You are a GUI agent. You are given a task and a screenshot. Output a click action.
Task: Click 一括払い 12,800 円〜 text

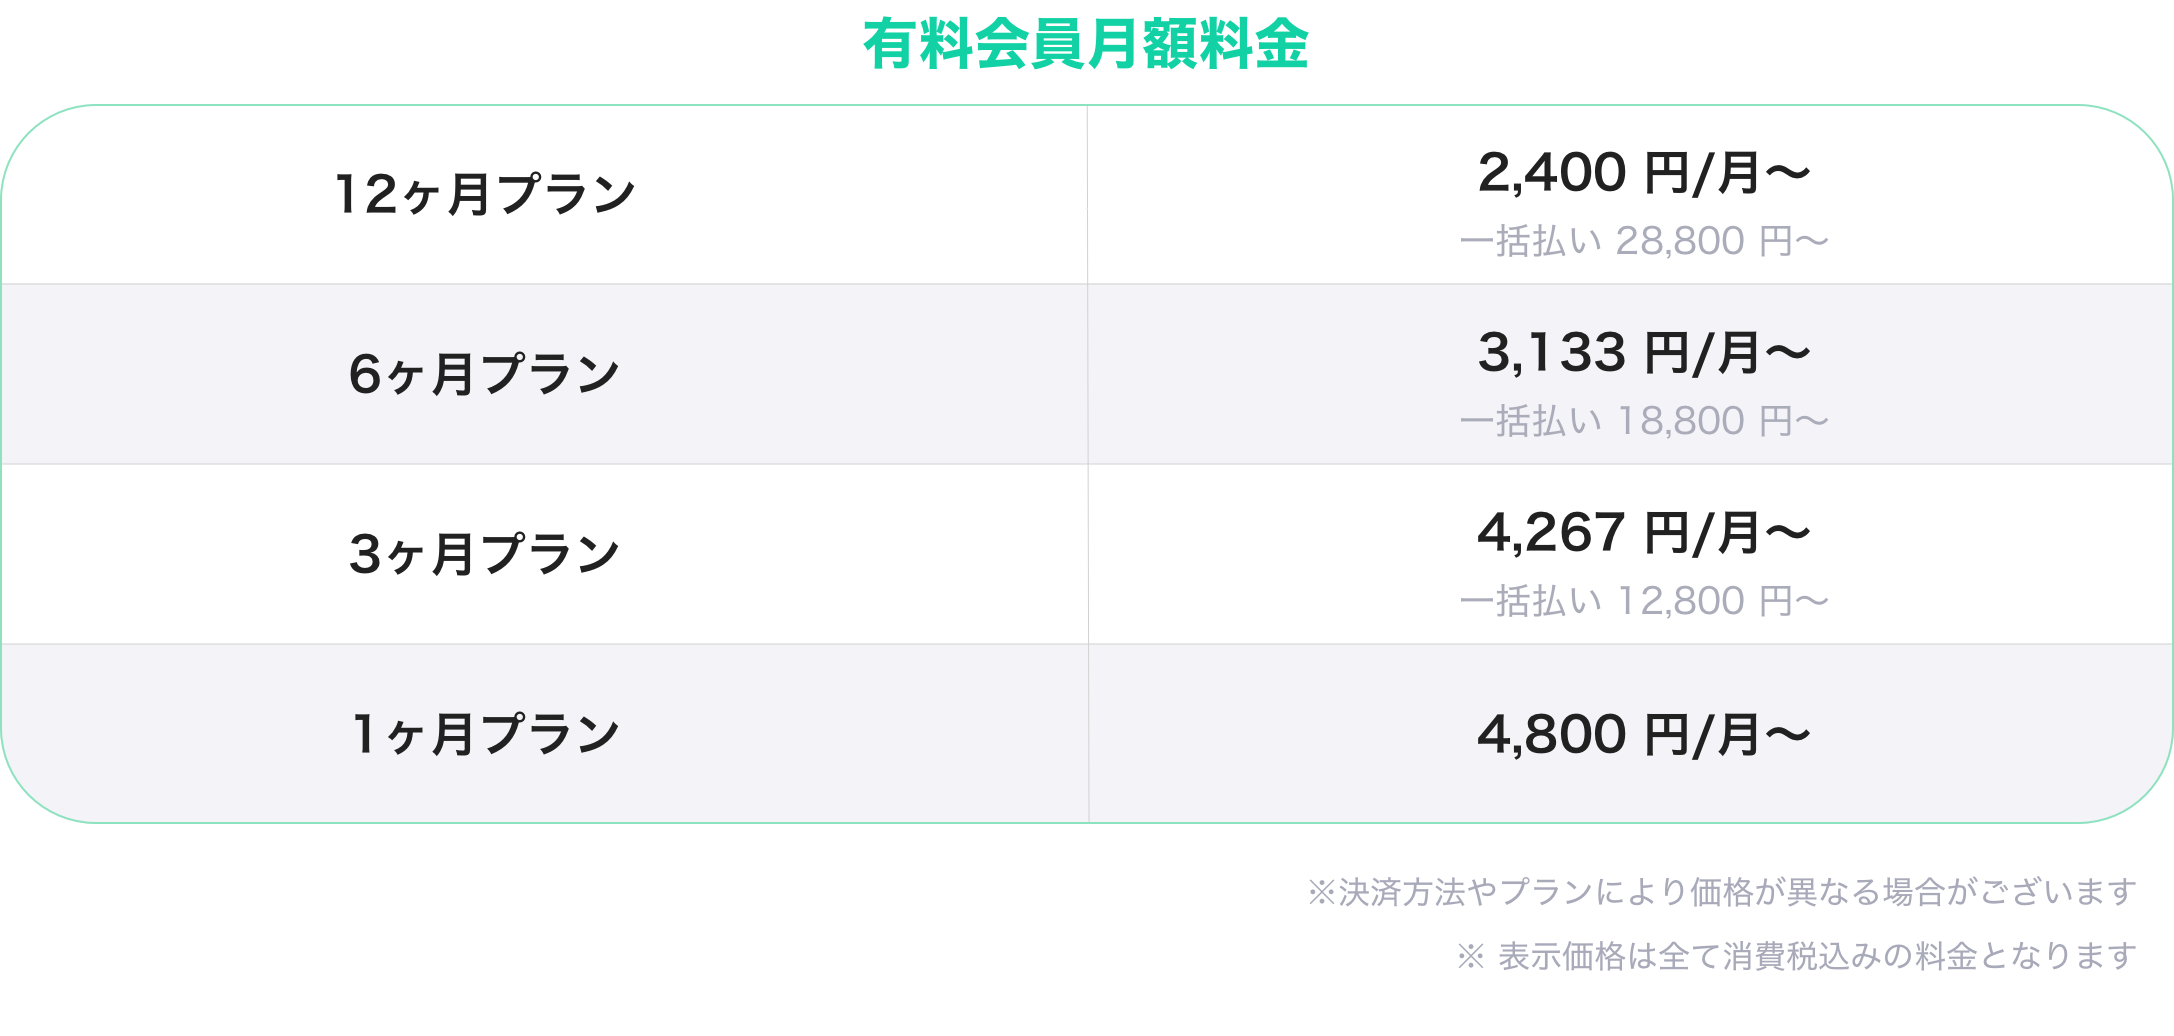click(1644, 601)
